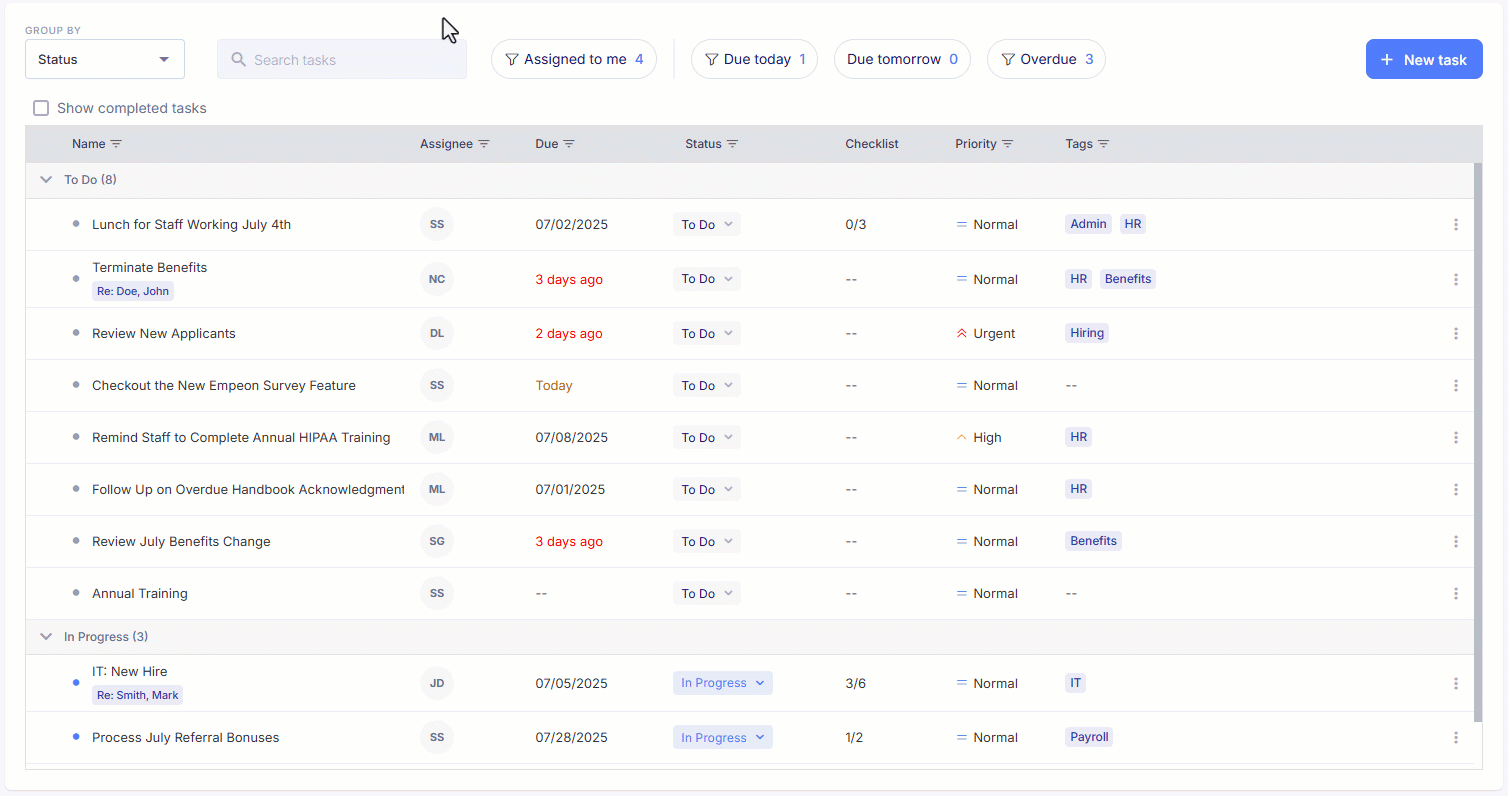This screenshot has height=796, width=1508.
Task: Open status dropdown for Lunch for Staff task
Action: 707,224
